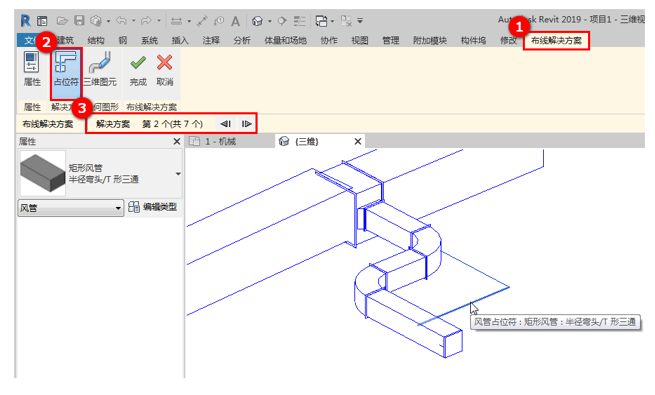Click the '第 2 个(共 7 个)' solution counter text
This screenshot has height=395, width=655.
(x=173, y=124)
